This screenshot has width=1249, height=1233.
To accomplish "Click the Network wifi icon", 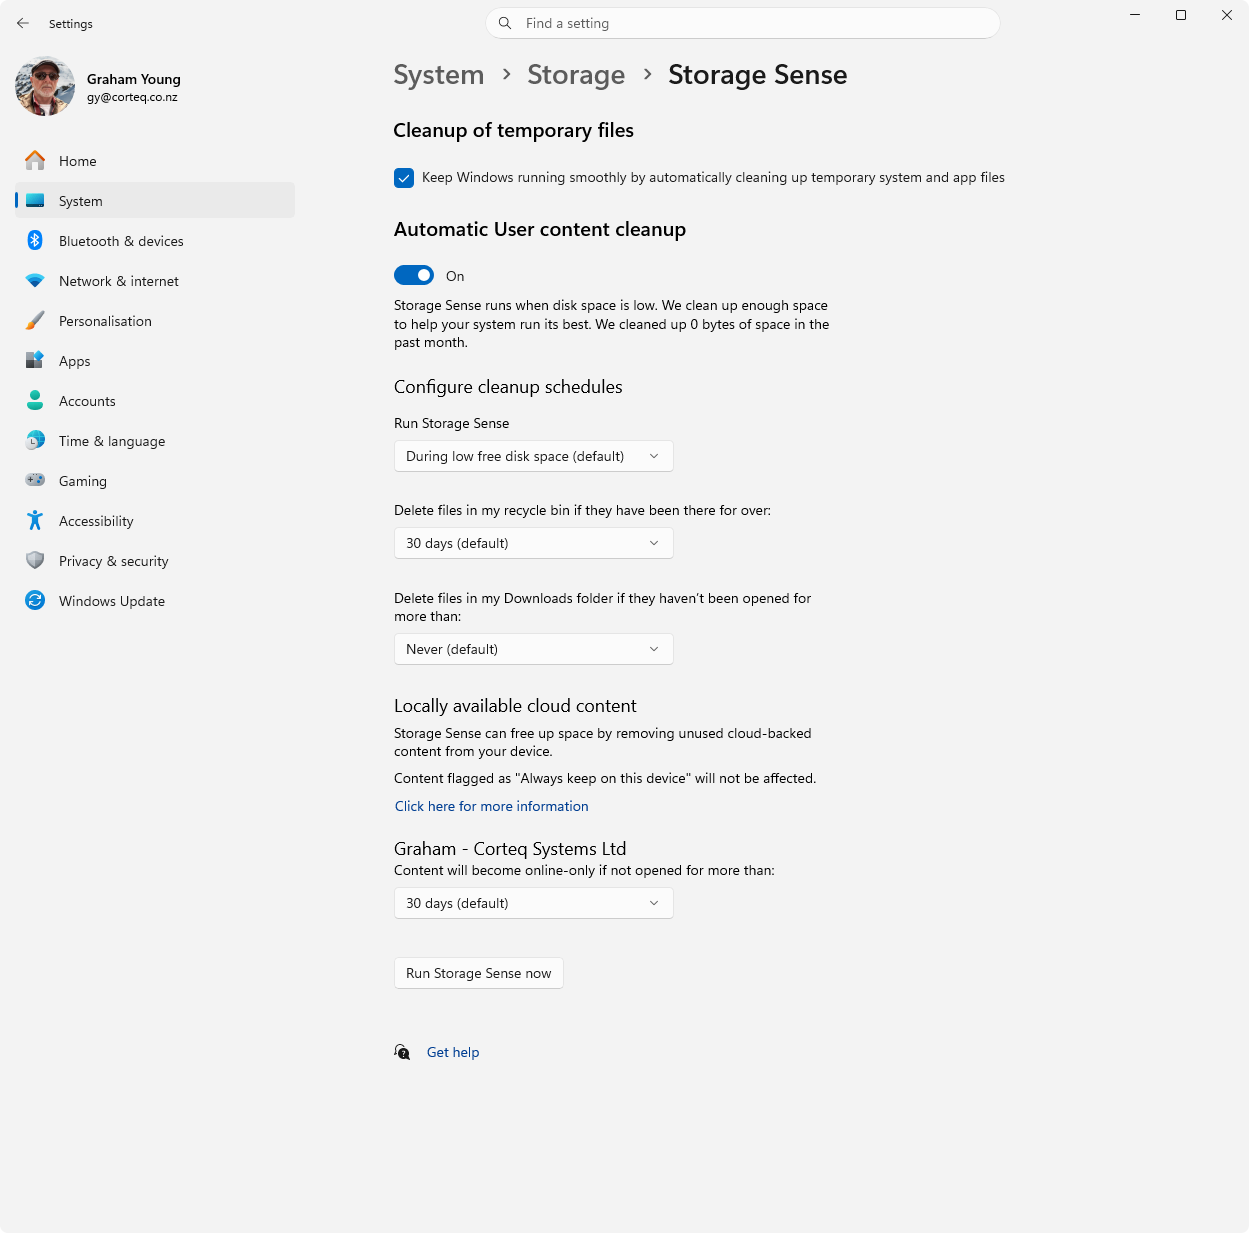I will click(x=35, y=281).
